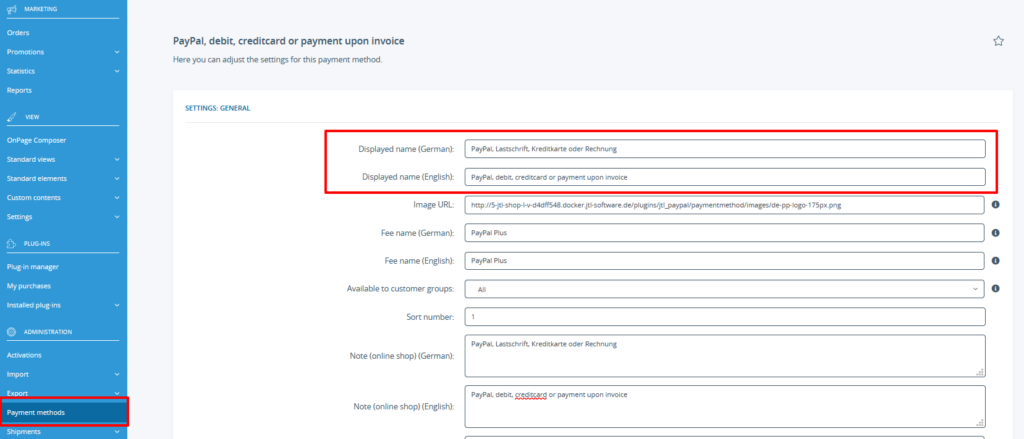Open the Plug-in manager

[33, 267]
